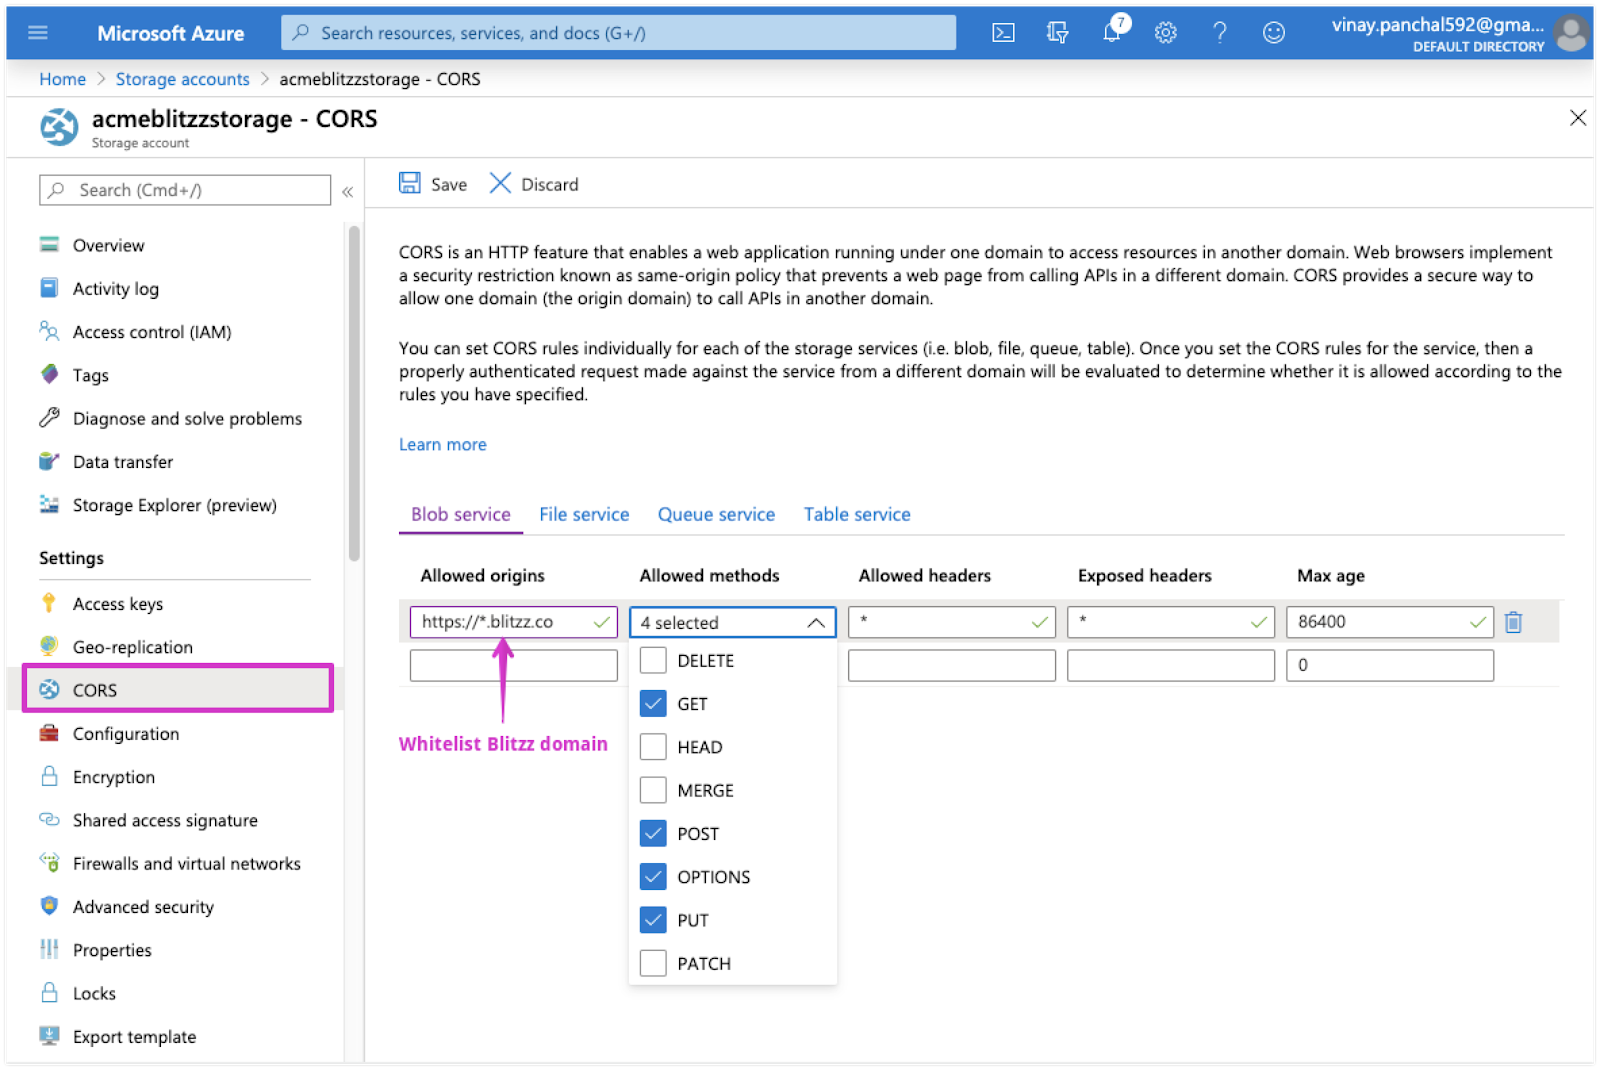Click the Allowed headers field with asterisk
Viewport: 1600px width, 1070px height.
pos(952,622)
